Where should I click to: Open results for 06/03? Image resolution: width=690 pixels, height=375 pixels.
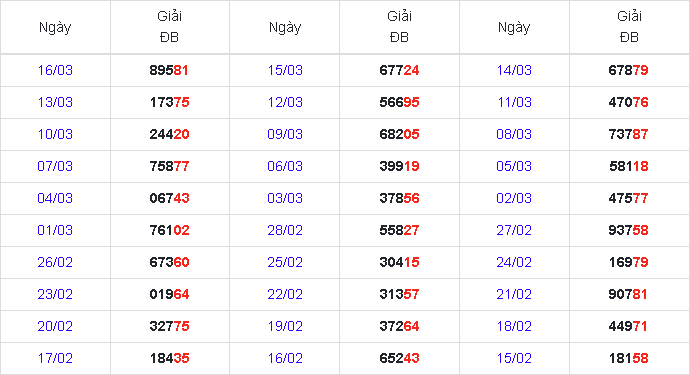[x=285, y=166]
